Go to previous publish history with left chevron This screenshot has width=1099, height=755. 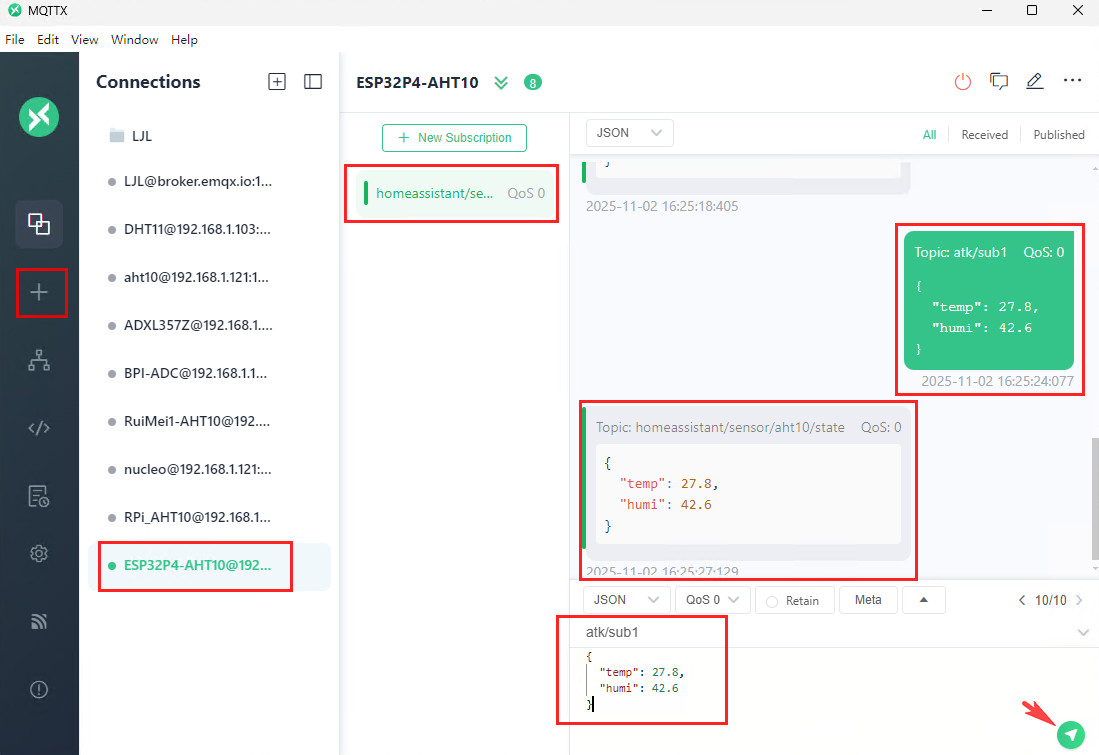coord(1022,600)
